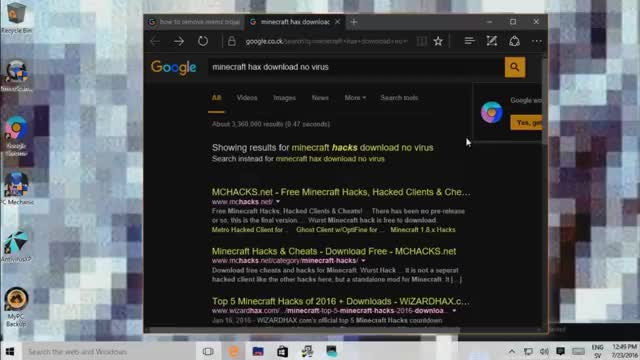Click the Edge address bar URL
This screenshot has height=360, width=640.
(x=327, y=41)
